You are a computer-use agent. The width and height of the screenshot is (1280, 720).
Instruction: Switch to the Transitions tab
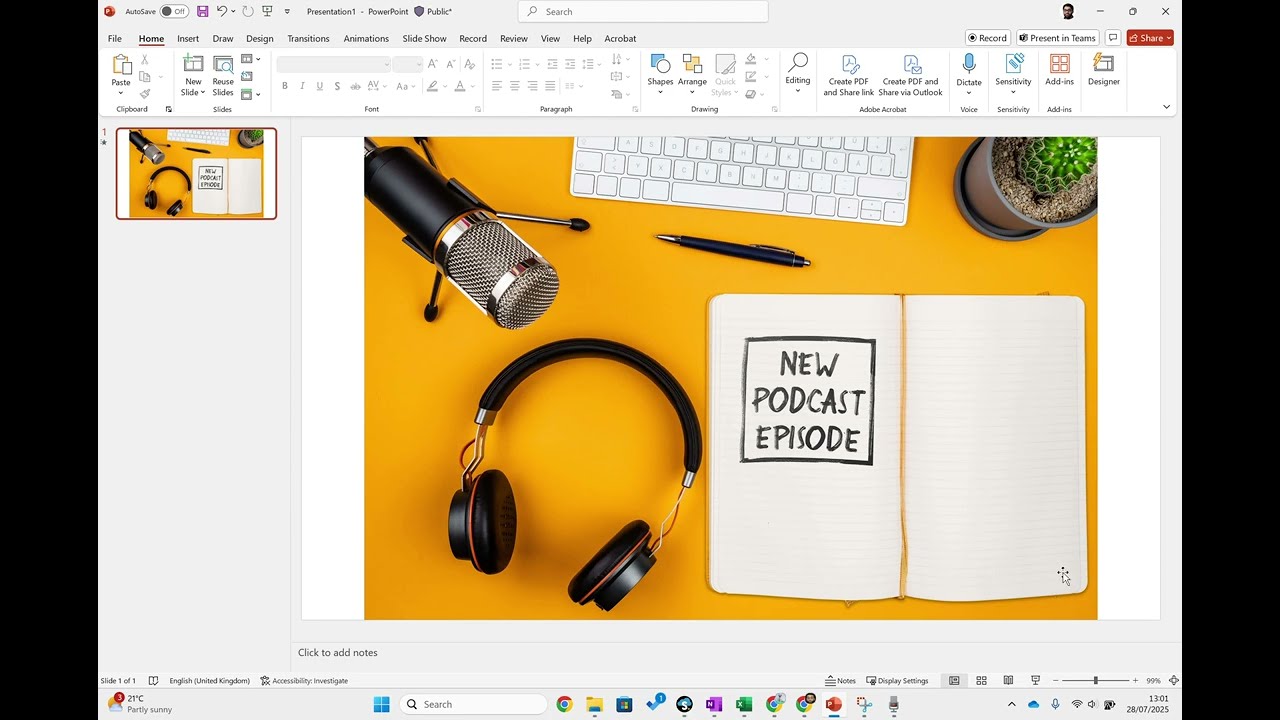308,39
